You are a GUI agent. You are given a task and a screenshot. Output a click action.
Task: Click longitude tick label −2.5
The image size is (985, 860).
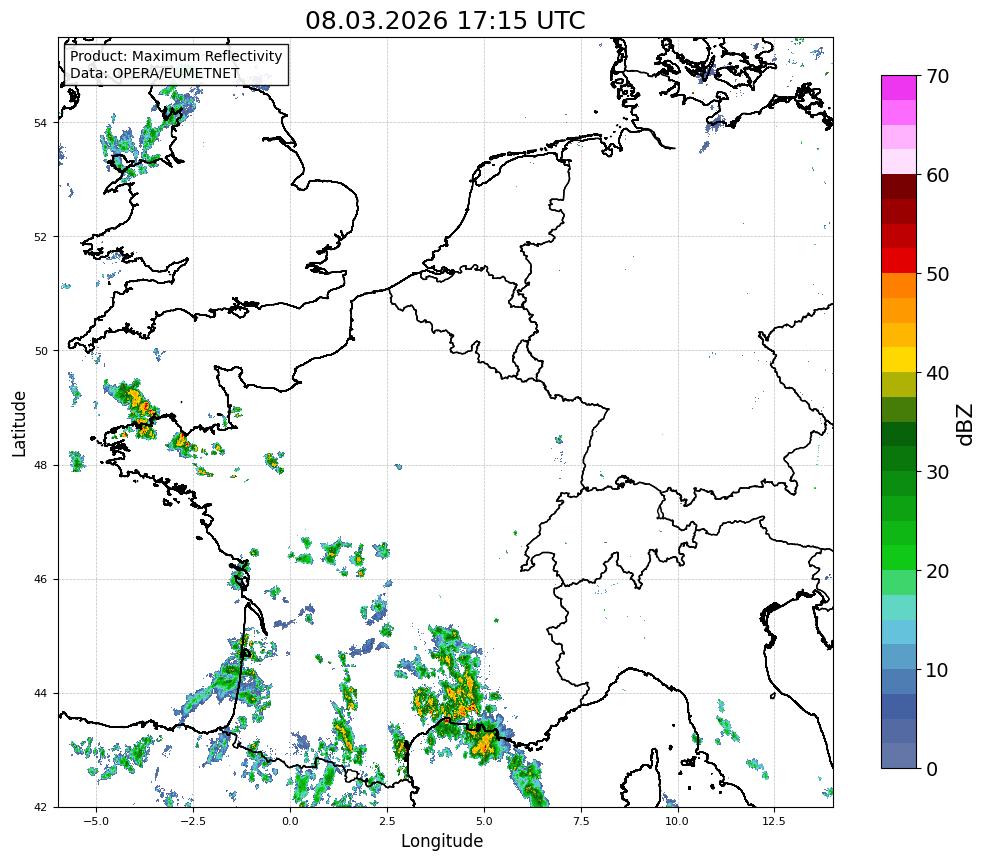pos(193,821)
